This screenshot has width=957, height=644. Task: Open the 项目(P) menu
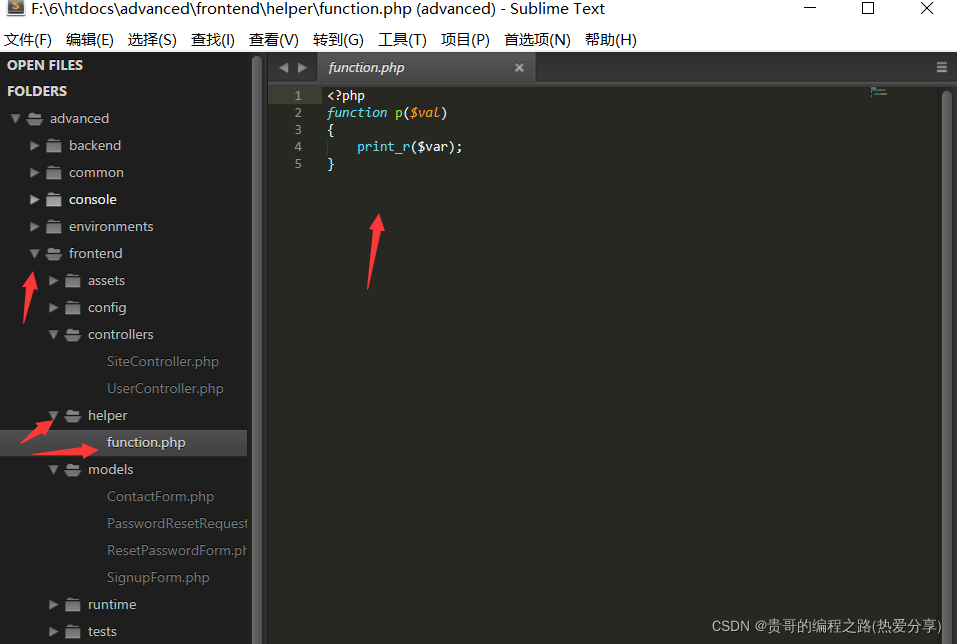465,40
